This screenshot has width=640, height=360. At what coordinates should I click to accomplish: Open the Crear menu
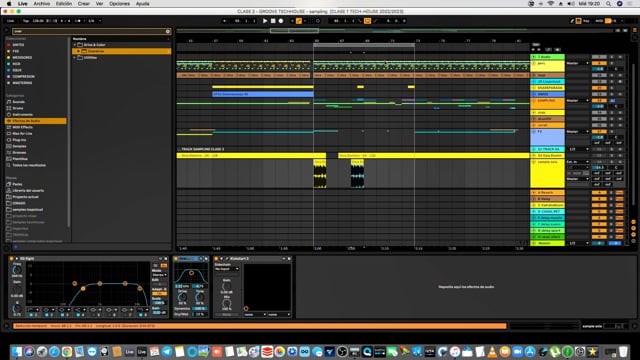tap(84, 4)
